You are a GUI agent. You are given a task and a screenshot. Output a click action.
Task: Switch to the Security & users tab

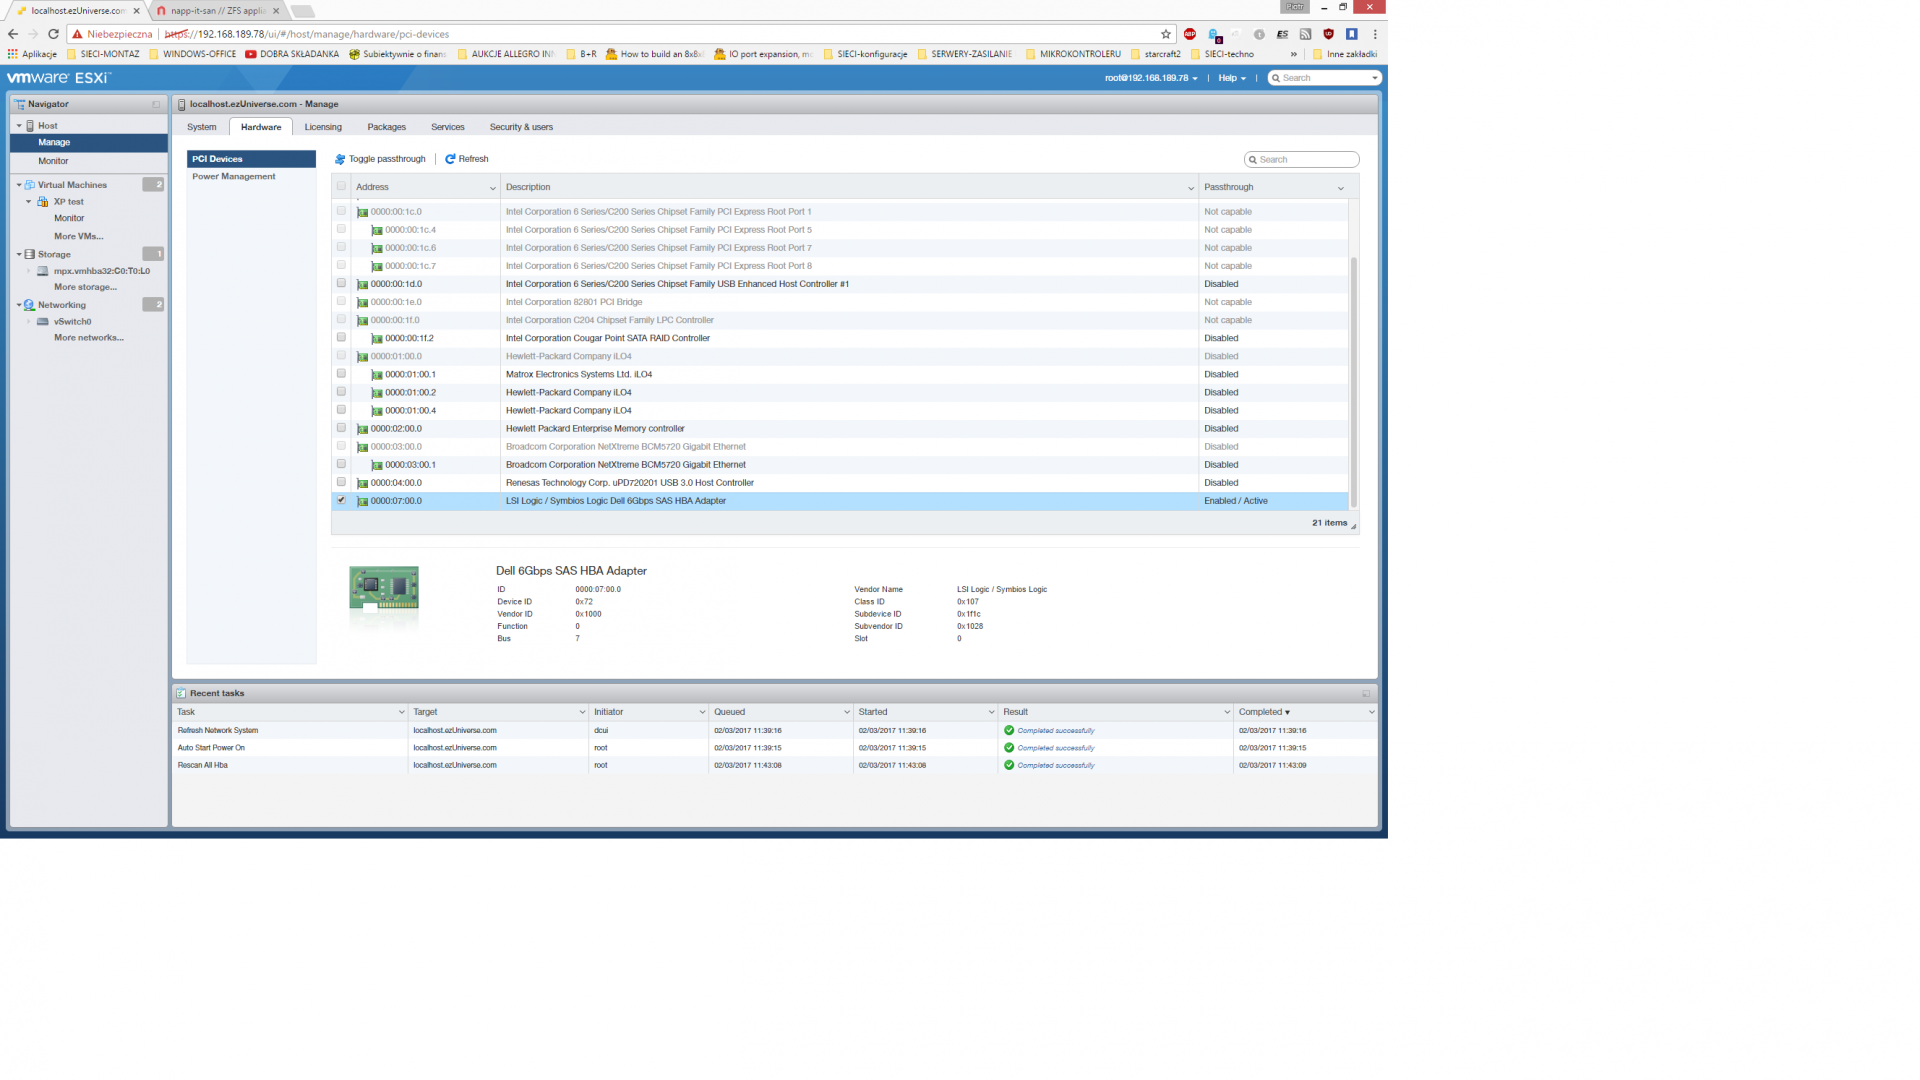(x=521, y=127)
